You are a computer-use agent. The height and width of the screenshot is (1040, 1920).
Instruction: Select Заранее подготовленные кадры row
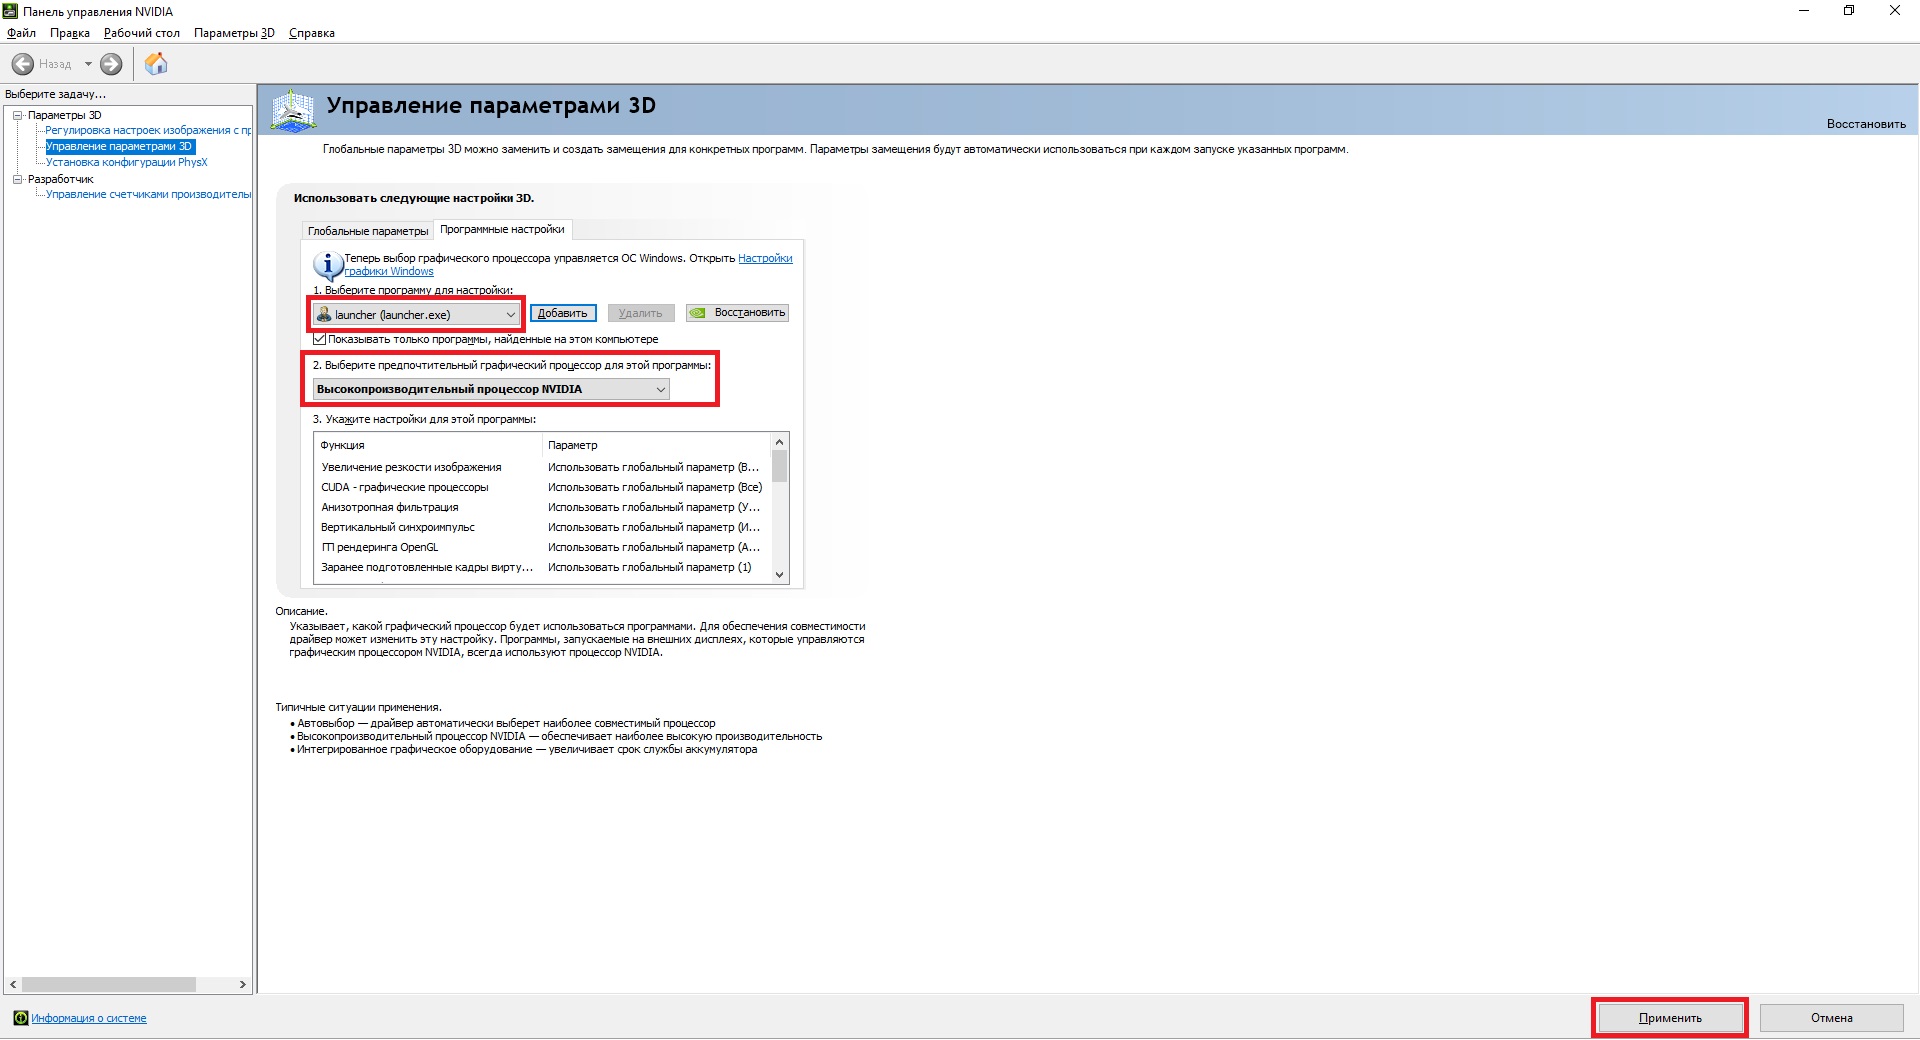click(x=543, y=567)
